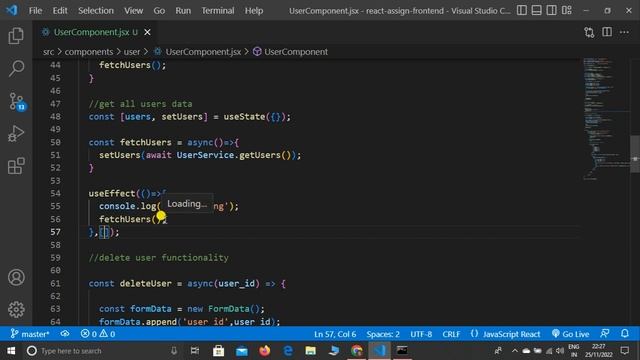Expand the UserComponent.jsx breadcrumb
The width and height of the screenshot is (640, 360).
(198, 52)
